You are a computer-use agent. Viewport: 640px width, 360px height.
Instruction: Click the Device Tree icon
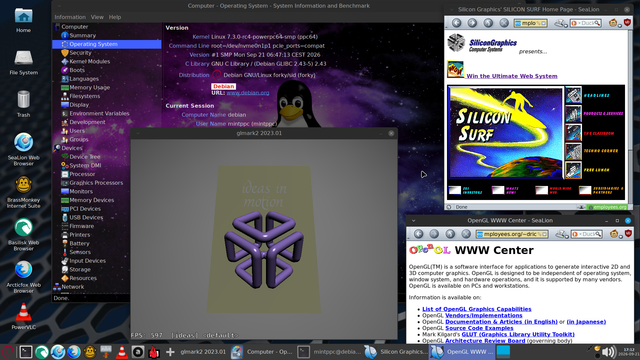pyautogui.click(x=64, y=157)
